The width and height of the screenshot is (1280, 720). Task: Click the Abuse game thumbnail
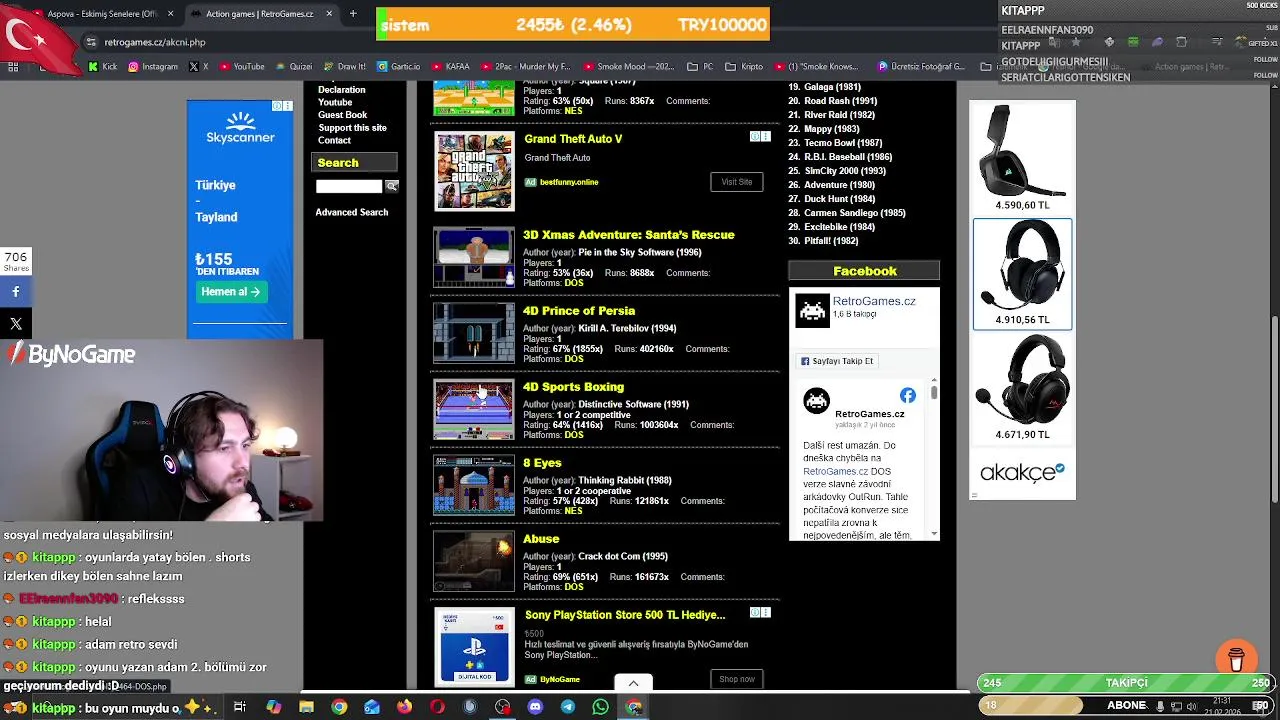(x=474, y=561)
